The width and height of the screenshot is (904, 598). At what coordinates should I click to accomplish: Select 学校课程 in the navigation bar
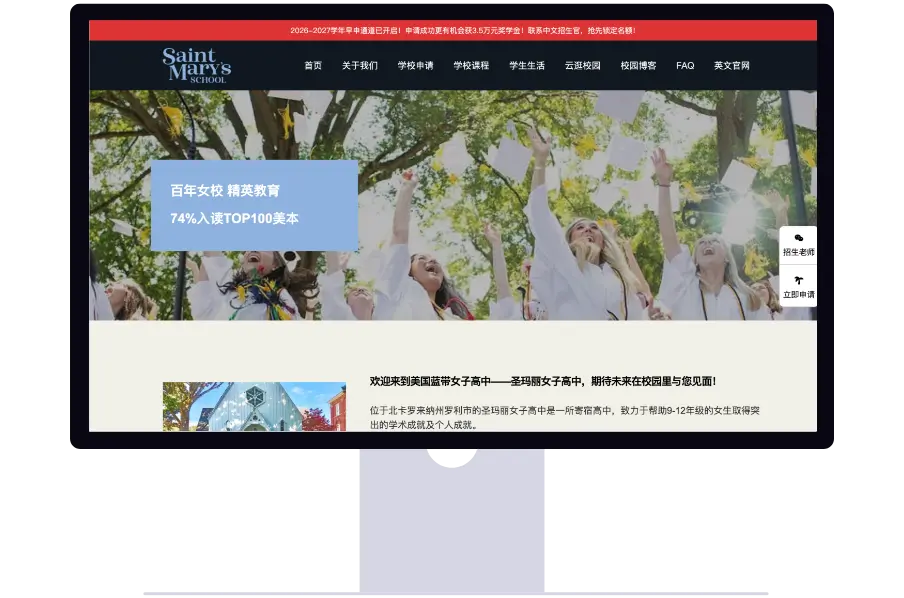(471, 66)
